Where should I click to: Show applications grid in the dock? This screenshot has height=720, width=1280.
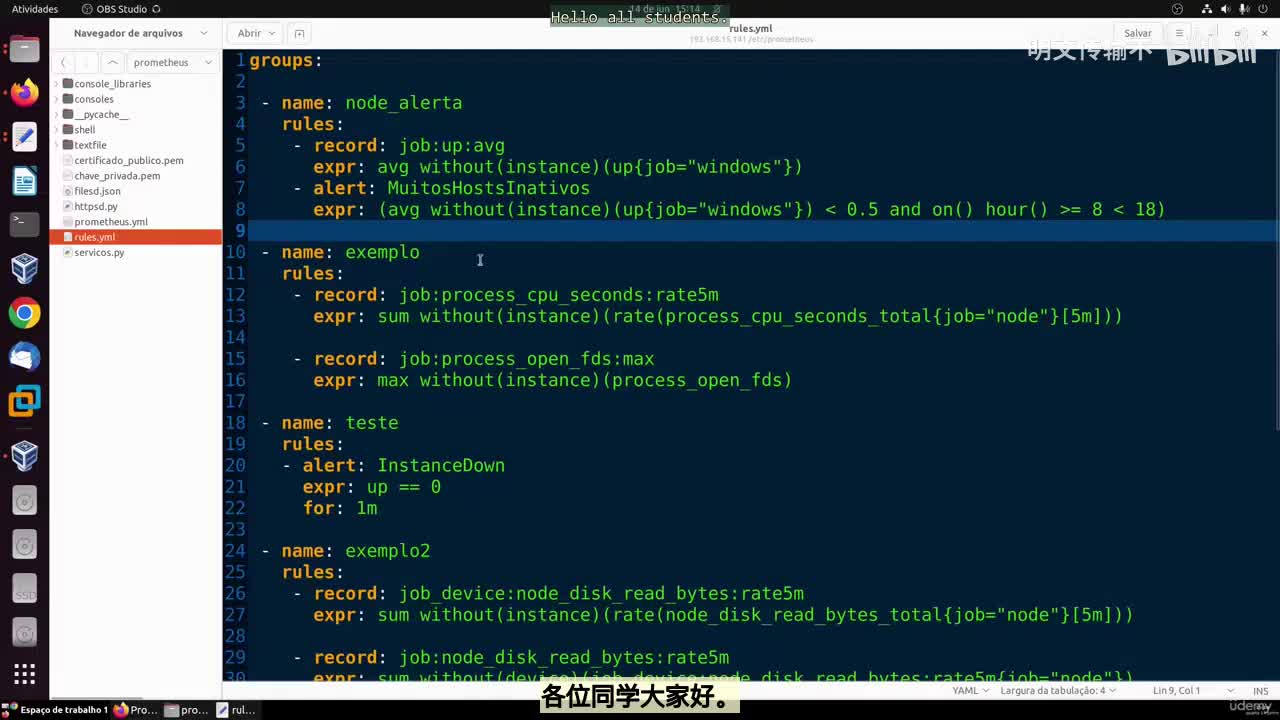[x=24, y=674]
